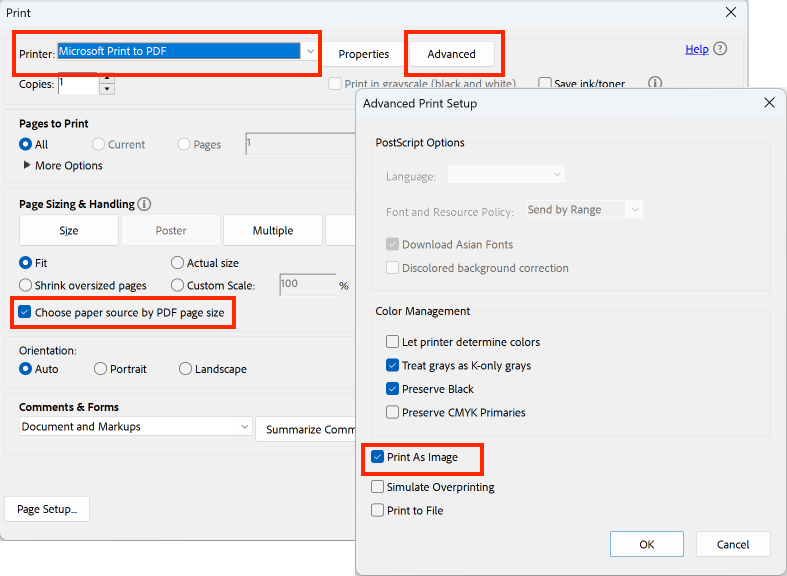Decrease copies with the down stepper arrow
Viewport: 787px width, 576px height.
107,89
